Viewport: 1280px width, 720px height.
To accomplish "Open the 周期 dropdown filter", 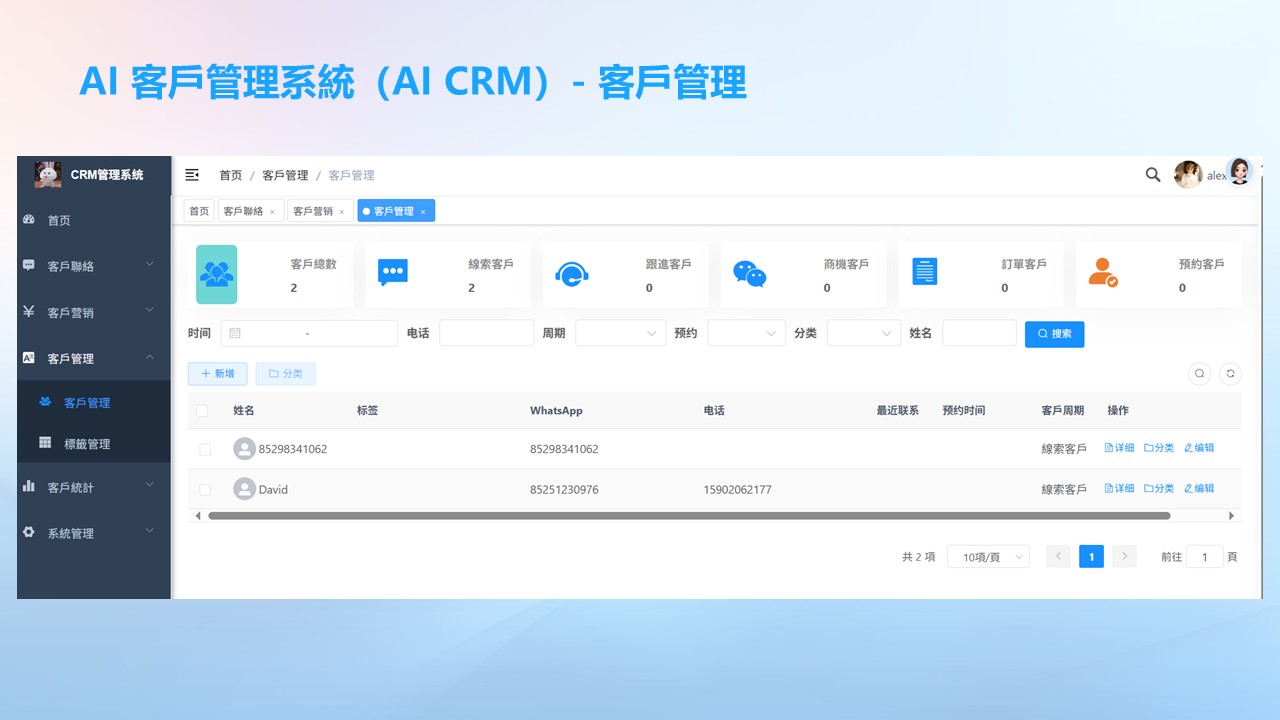I will [620, 333].
